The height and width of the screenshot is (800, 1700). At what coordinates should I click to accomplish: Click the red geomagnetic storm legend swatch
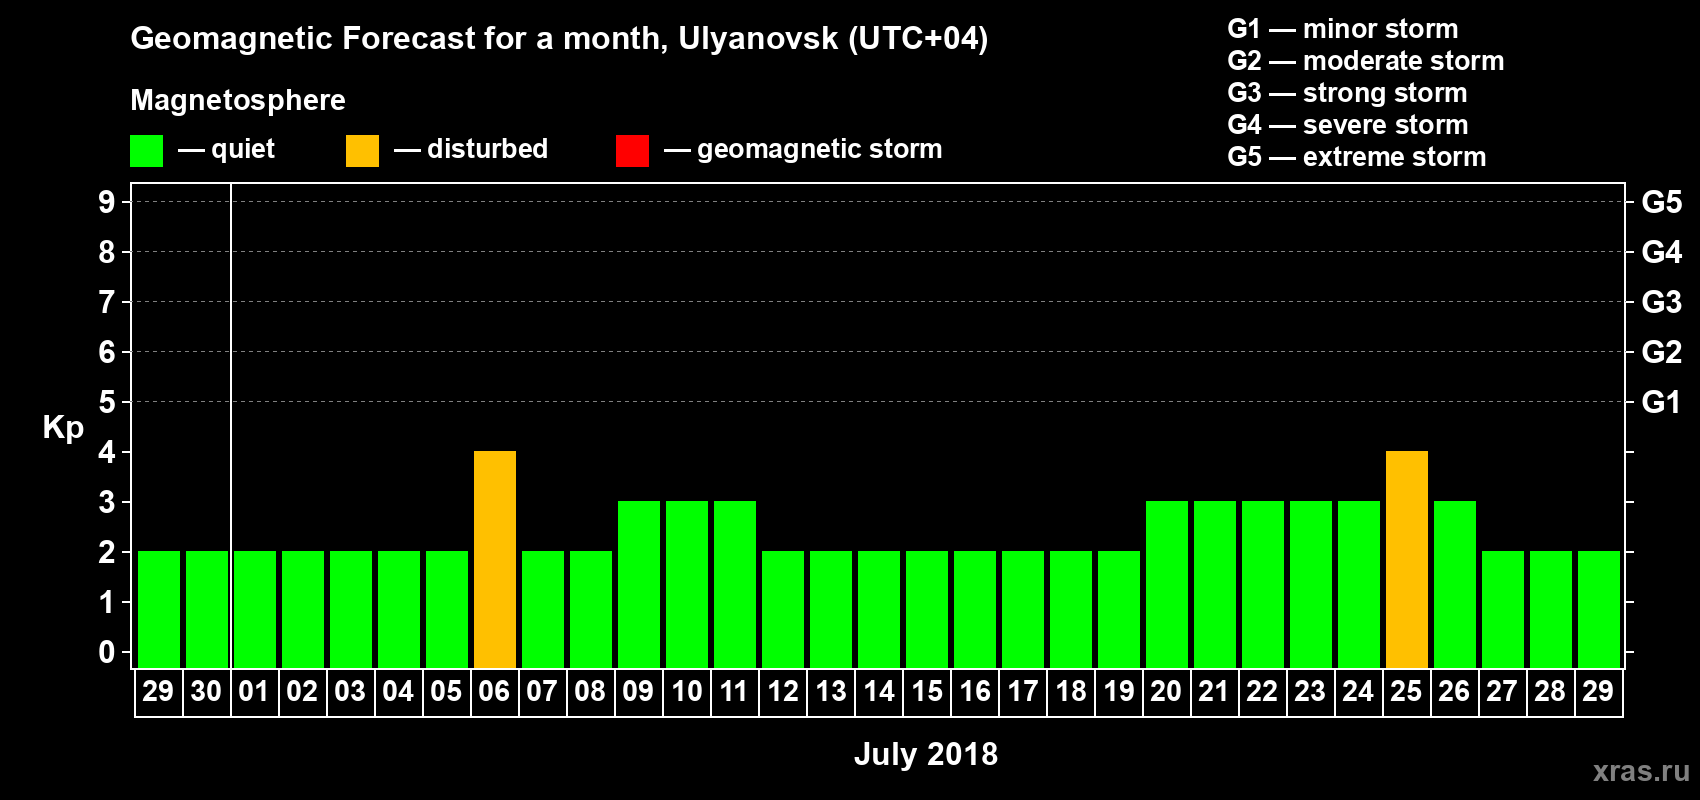pyautogui.click(x=632, y=151)
